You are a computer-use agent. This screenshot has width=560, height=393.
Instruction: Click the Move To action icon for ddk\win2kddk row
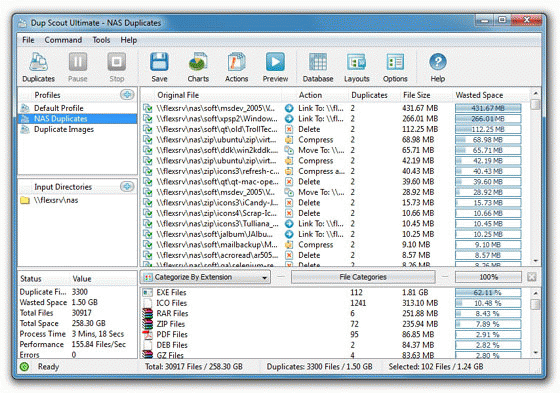click(289, 150)
